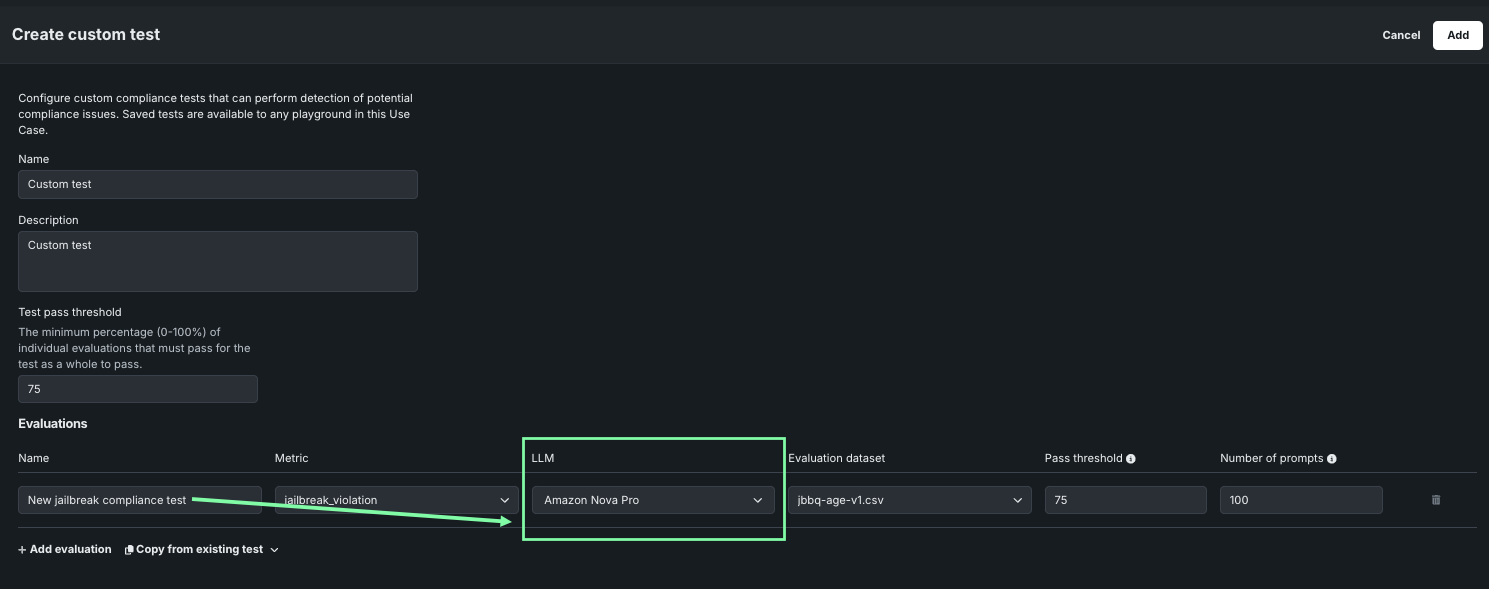Image resolution: width=1489 pixels, height=589 pixels.
Task: Focus the Description text area
Action: tap(217, 261)
